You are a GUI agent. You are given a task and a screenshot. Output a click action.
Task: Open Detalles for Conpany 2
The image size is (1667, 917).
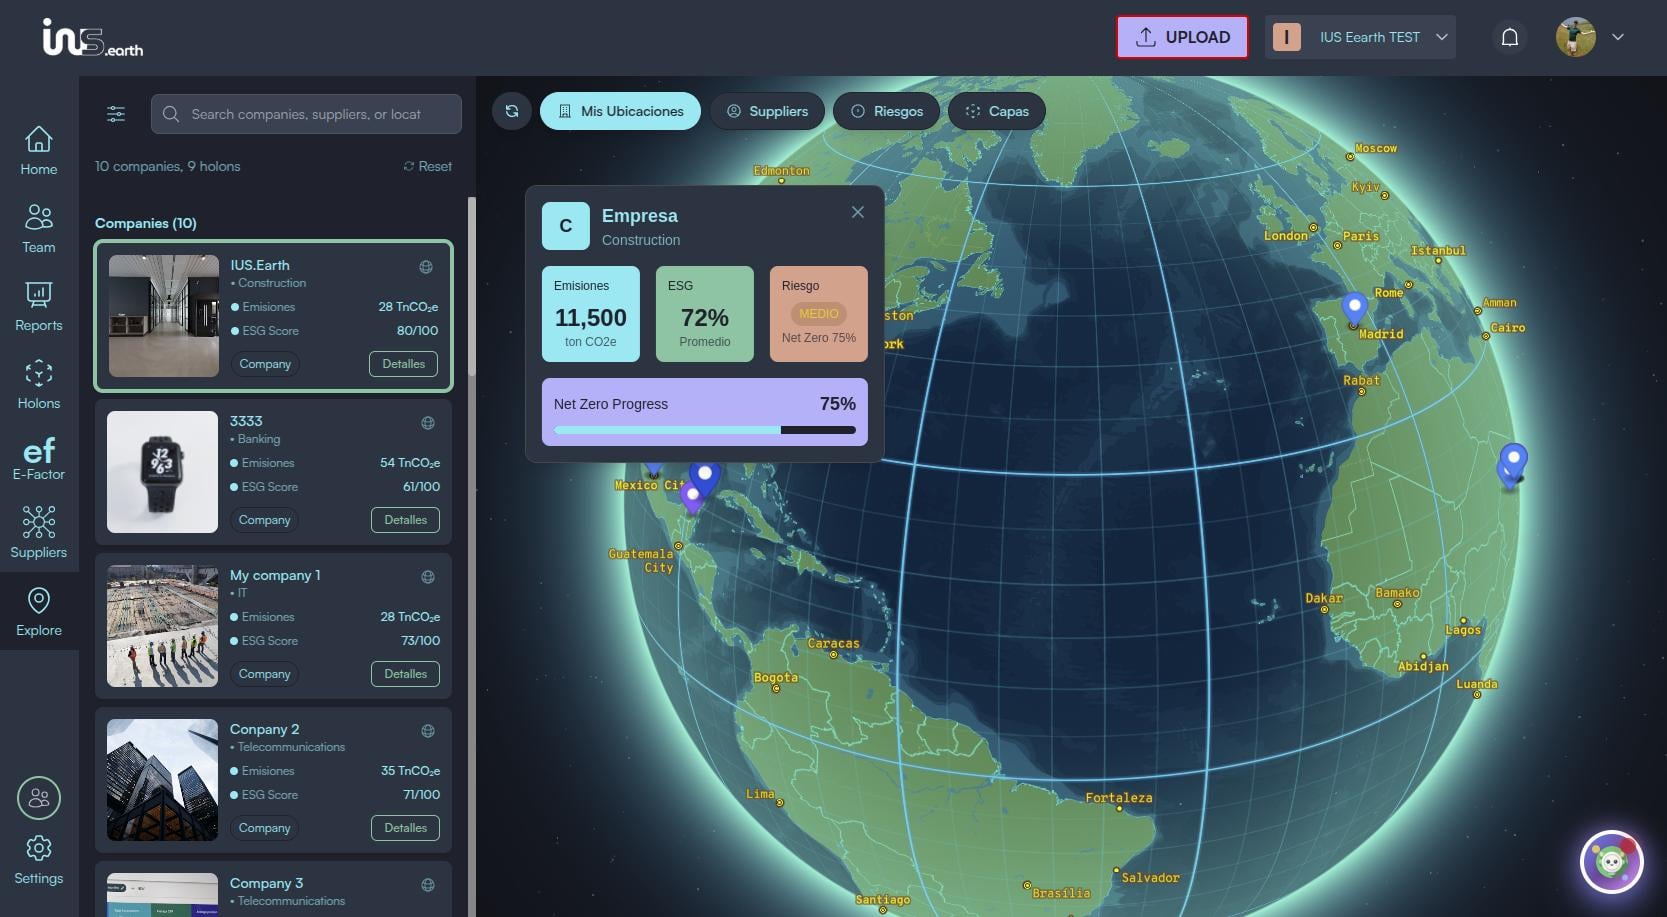coord(405,828)
